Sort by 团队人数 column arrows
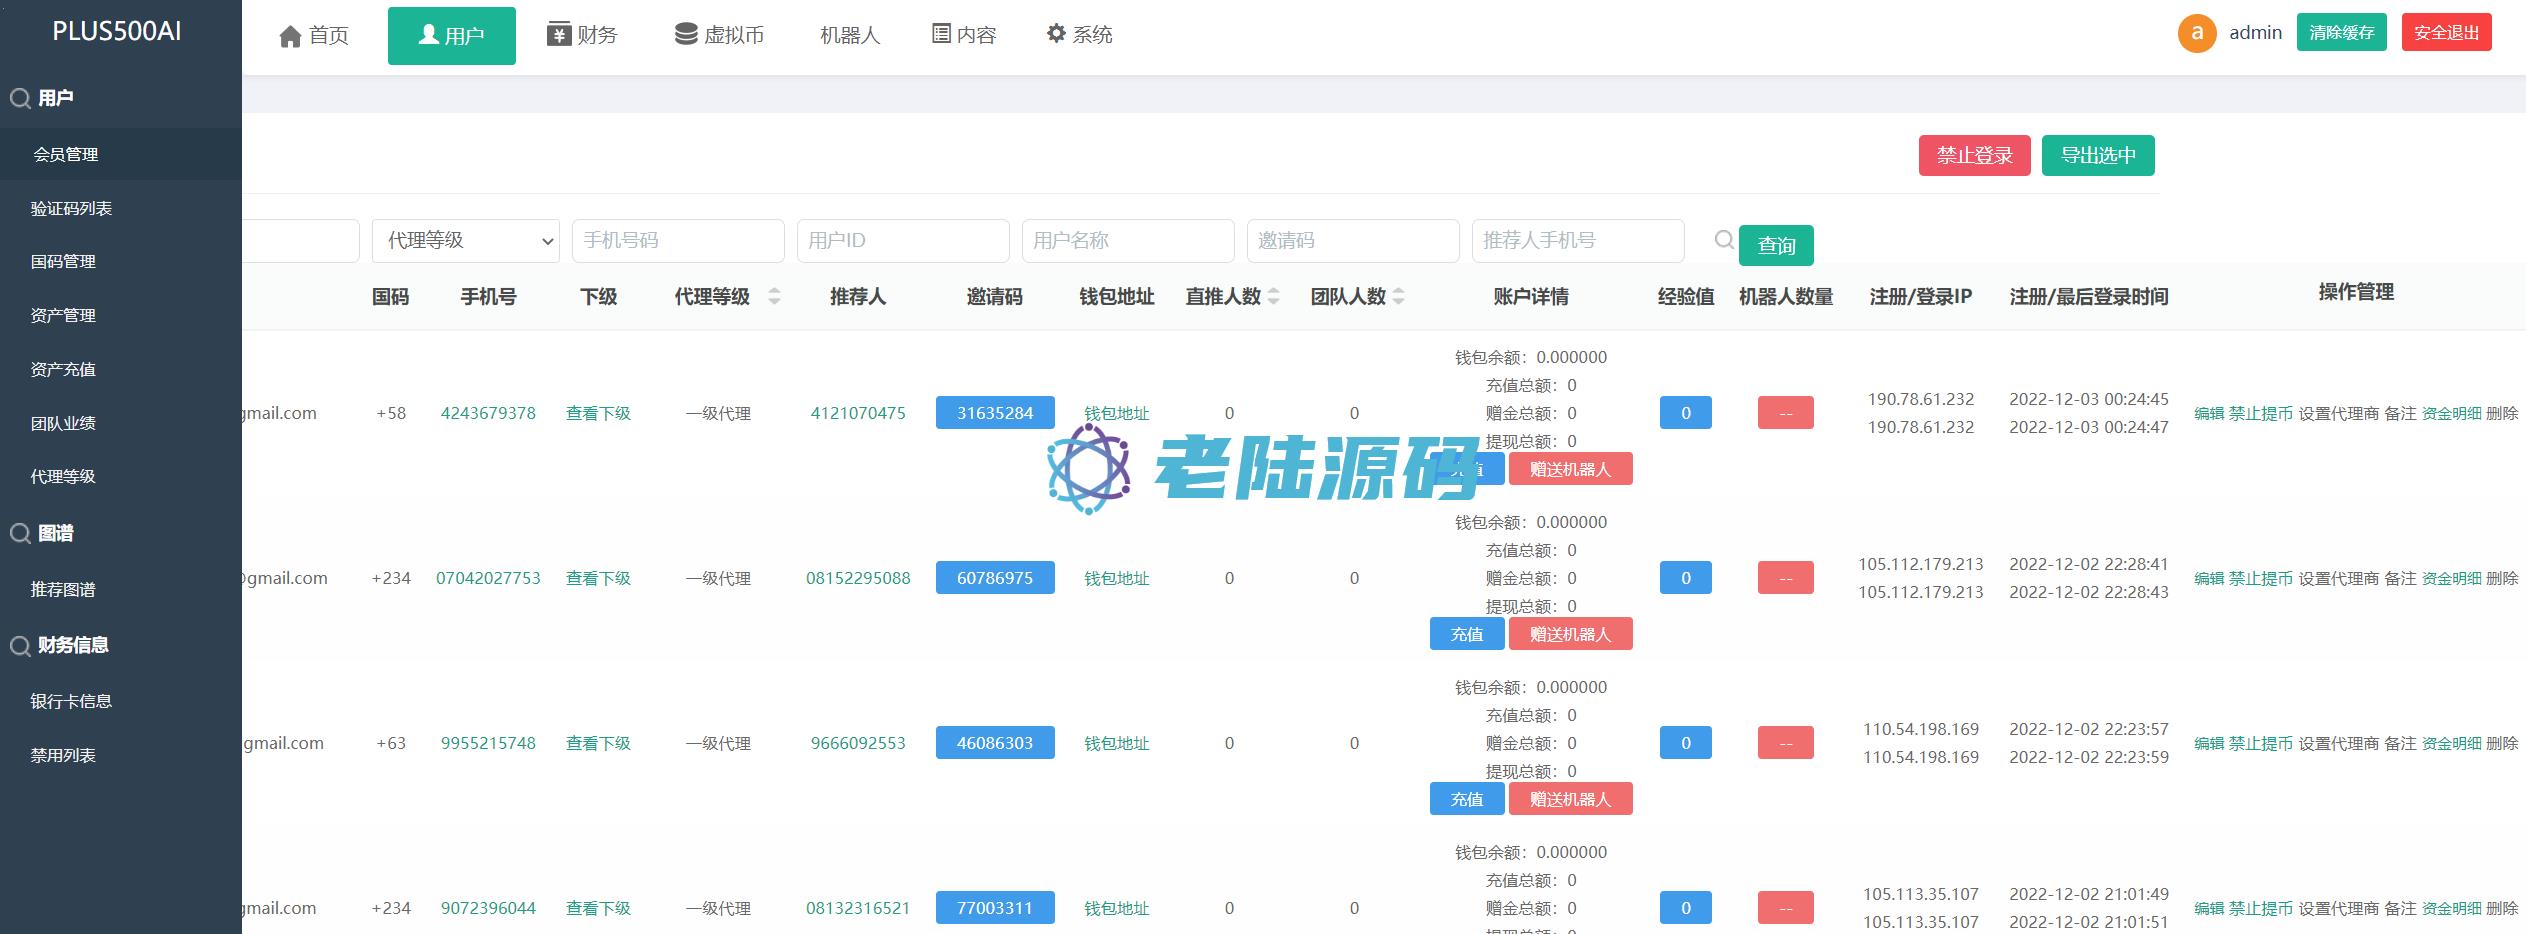Screen dimensions: 2526x934 [x=1398, y=296]
